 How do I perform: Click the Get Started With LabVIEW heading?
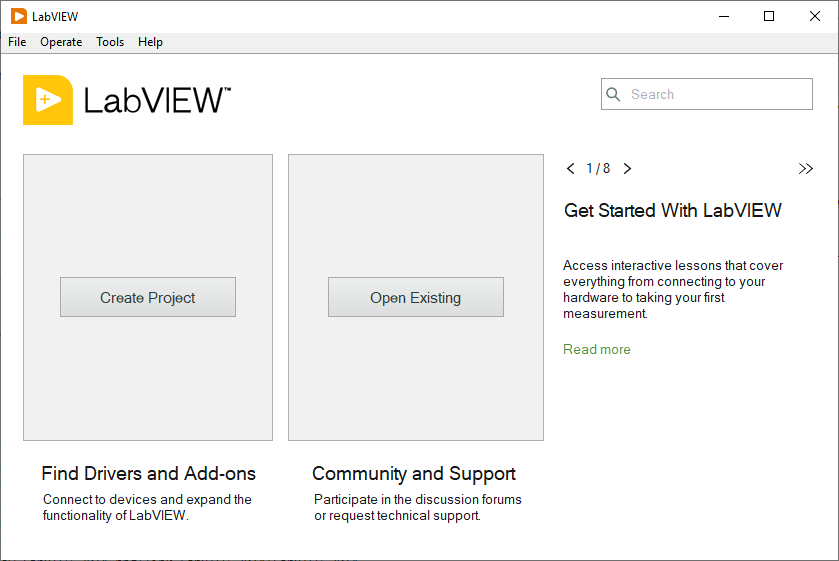tap(673, 211)
